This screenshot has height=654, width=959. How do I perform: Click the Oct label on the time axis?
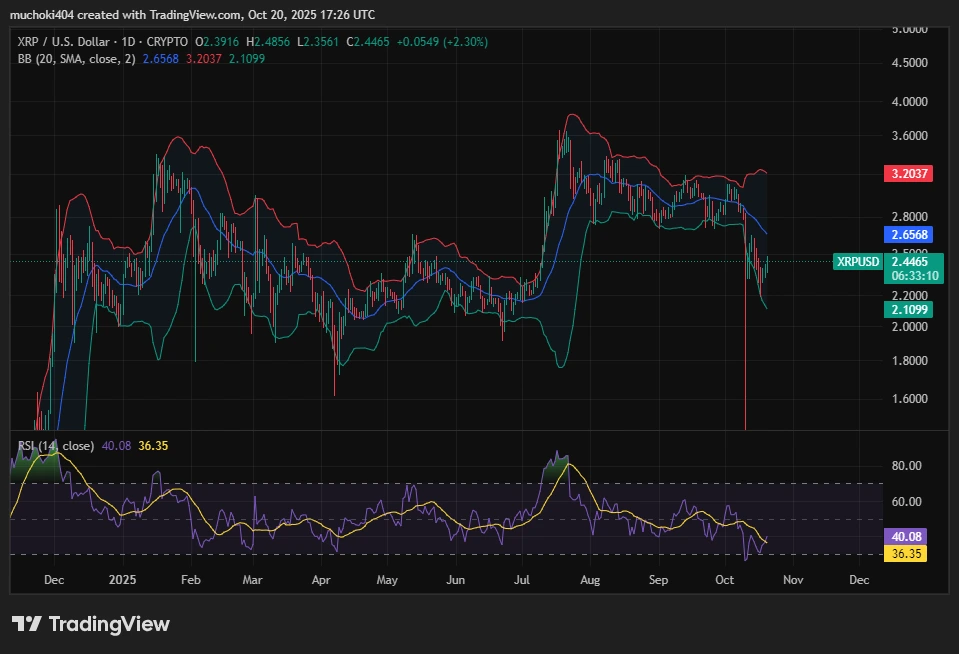pyautogui.click(x=723, y=579)
